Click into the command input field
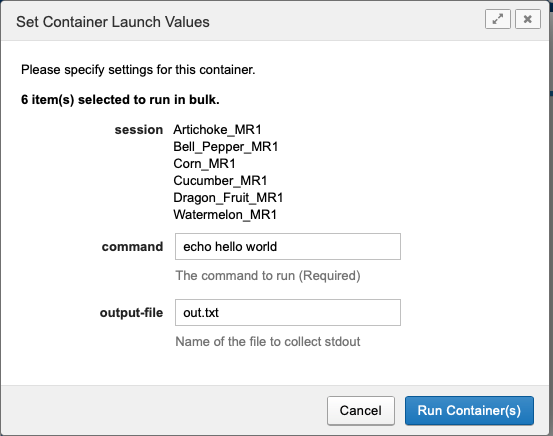 (288, 247)
